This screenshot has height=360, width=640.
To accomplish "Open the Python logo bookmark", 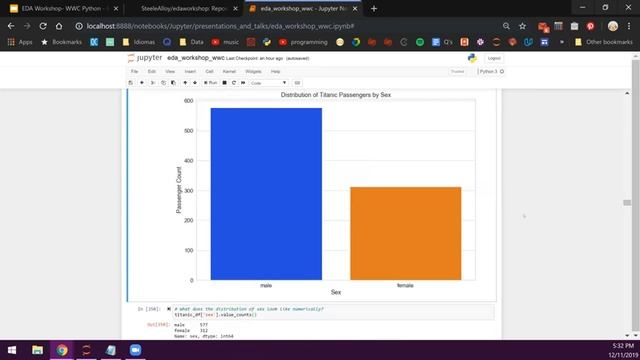I will pos(267,42).
